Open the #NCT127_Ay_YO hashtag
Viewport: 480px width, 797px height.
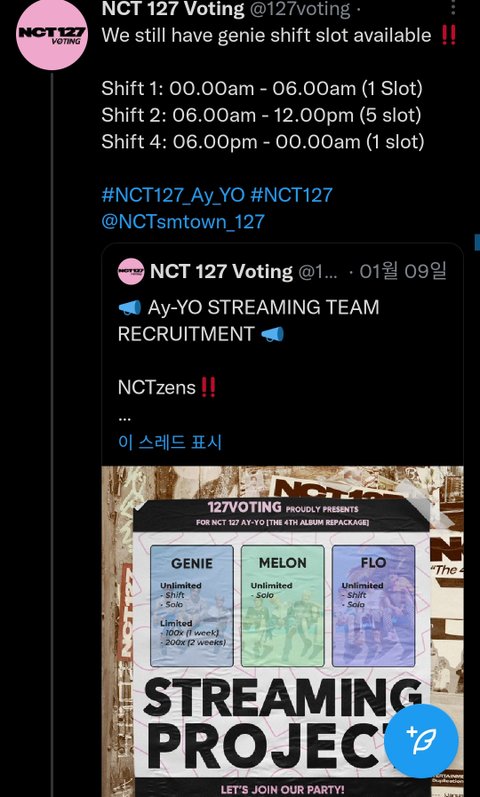click(x=173, y=195)
